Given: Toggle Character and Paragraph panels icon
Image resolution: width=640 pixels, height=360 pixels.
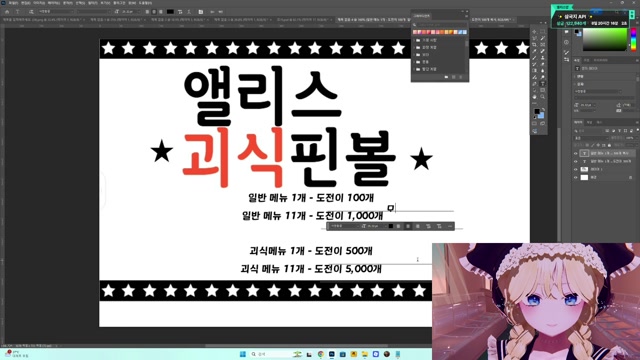Looking at the screenshot, I should pos(201,12).
